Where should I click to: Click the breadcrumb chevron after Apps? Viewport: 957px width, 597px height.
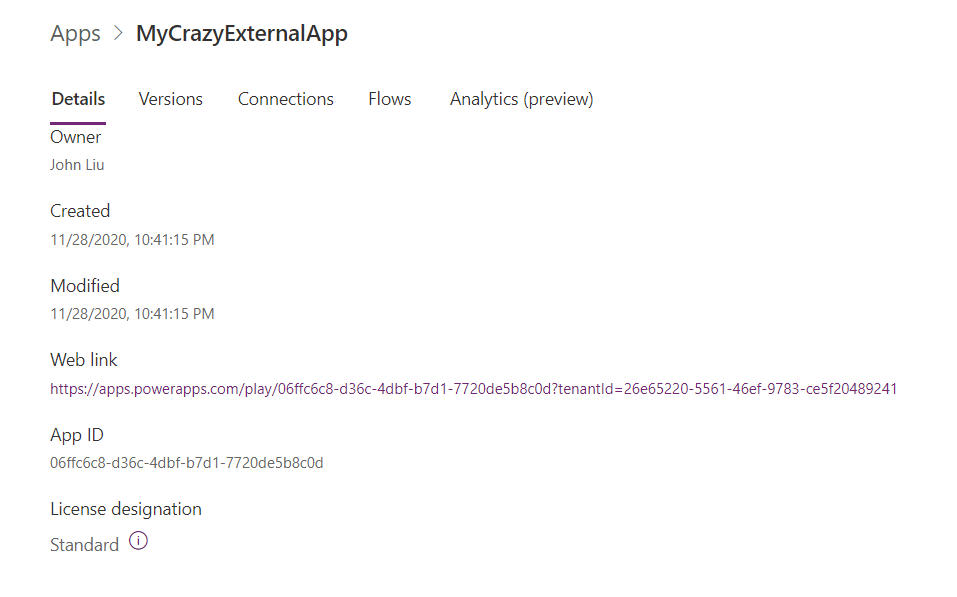pyautogui.click(x=118, y=33)
